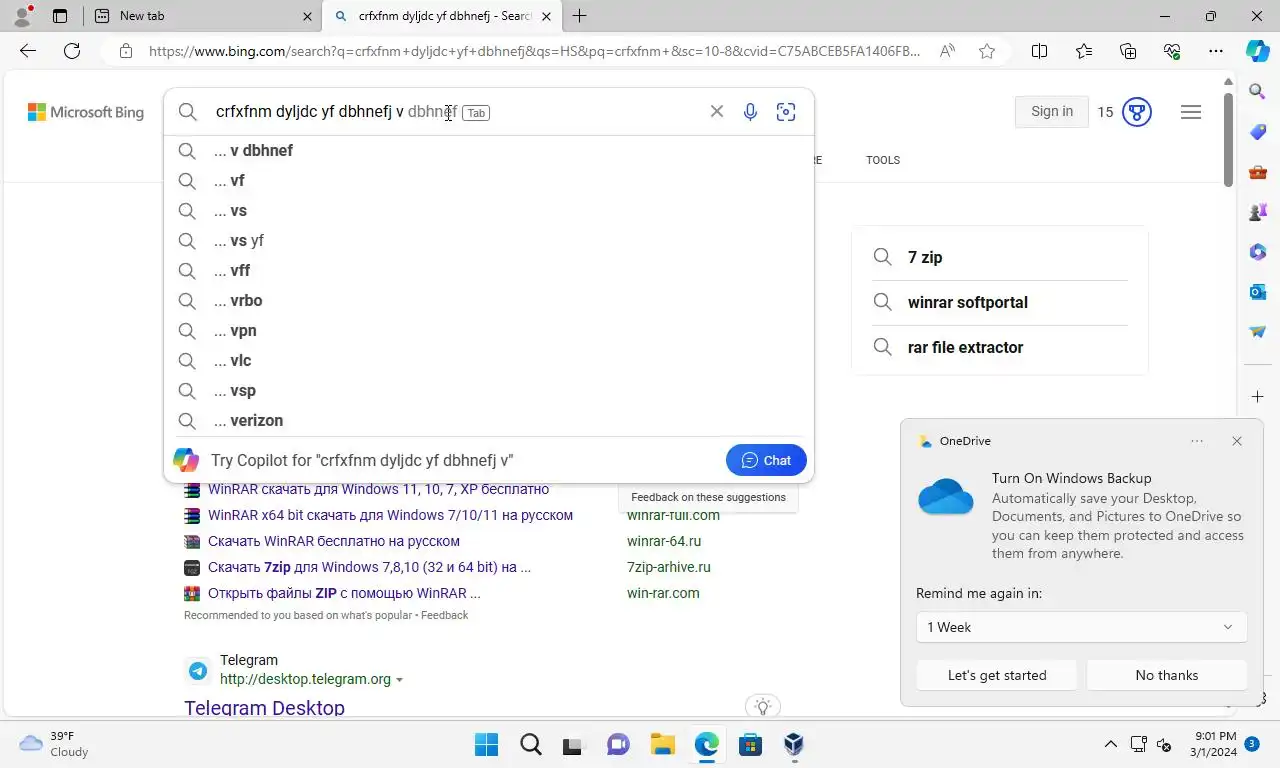
Task: Click into the Bing search input
Action: tap(450, 112)
